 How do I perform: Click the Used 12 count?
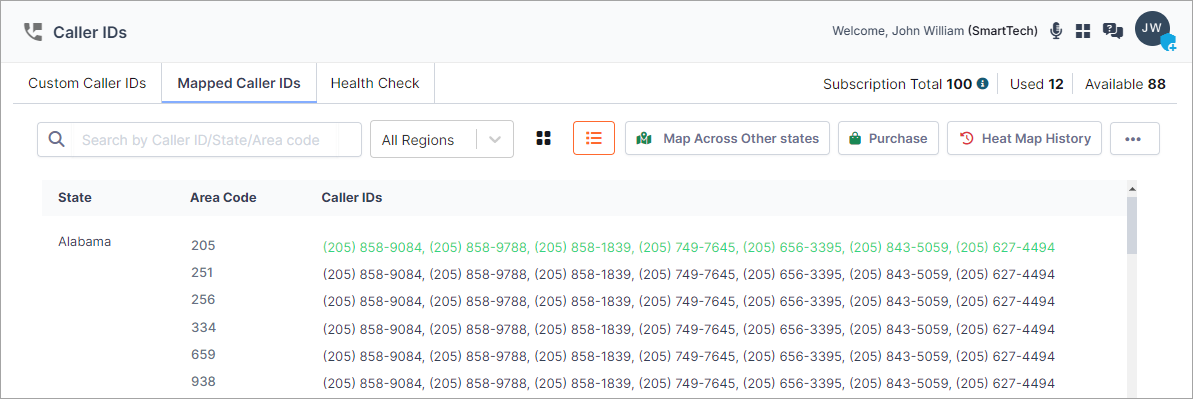point(1036,85)
